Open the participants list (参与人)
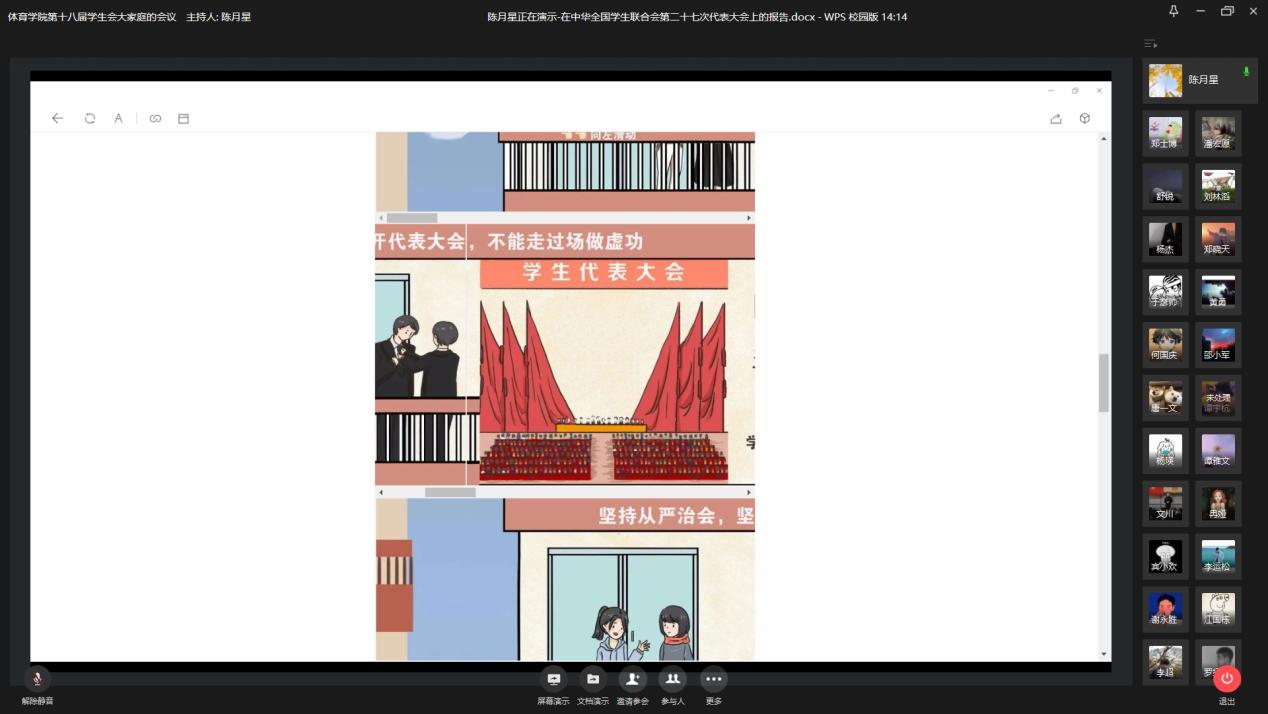 [x=673, y=680]
